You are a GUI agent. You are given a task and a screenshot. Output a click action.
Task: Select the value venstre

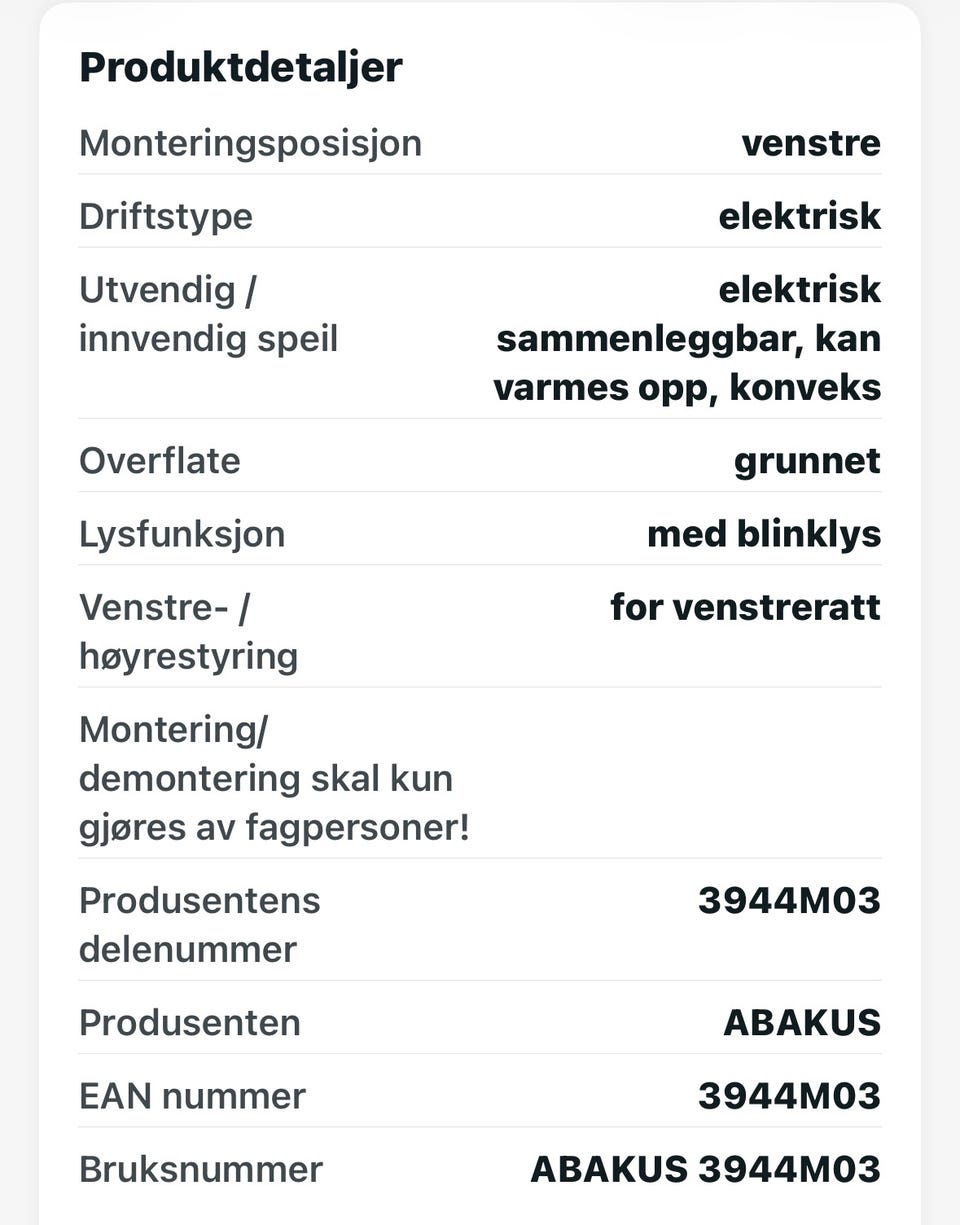pyautogui.click(x=811, y=143)
